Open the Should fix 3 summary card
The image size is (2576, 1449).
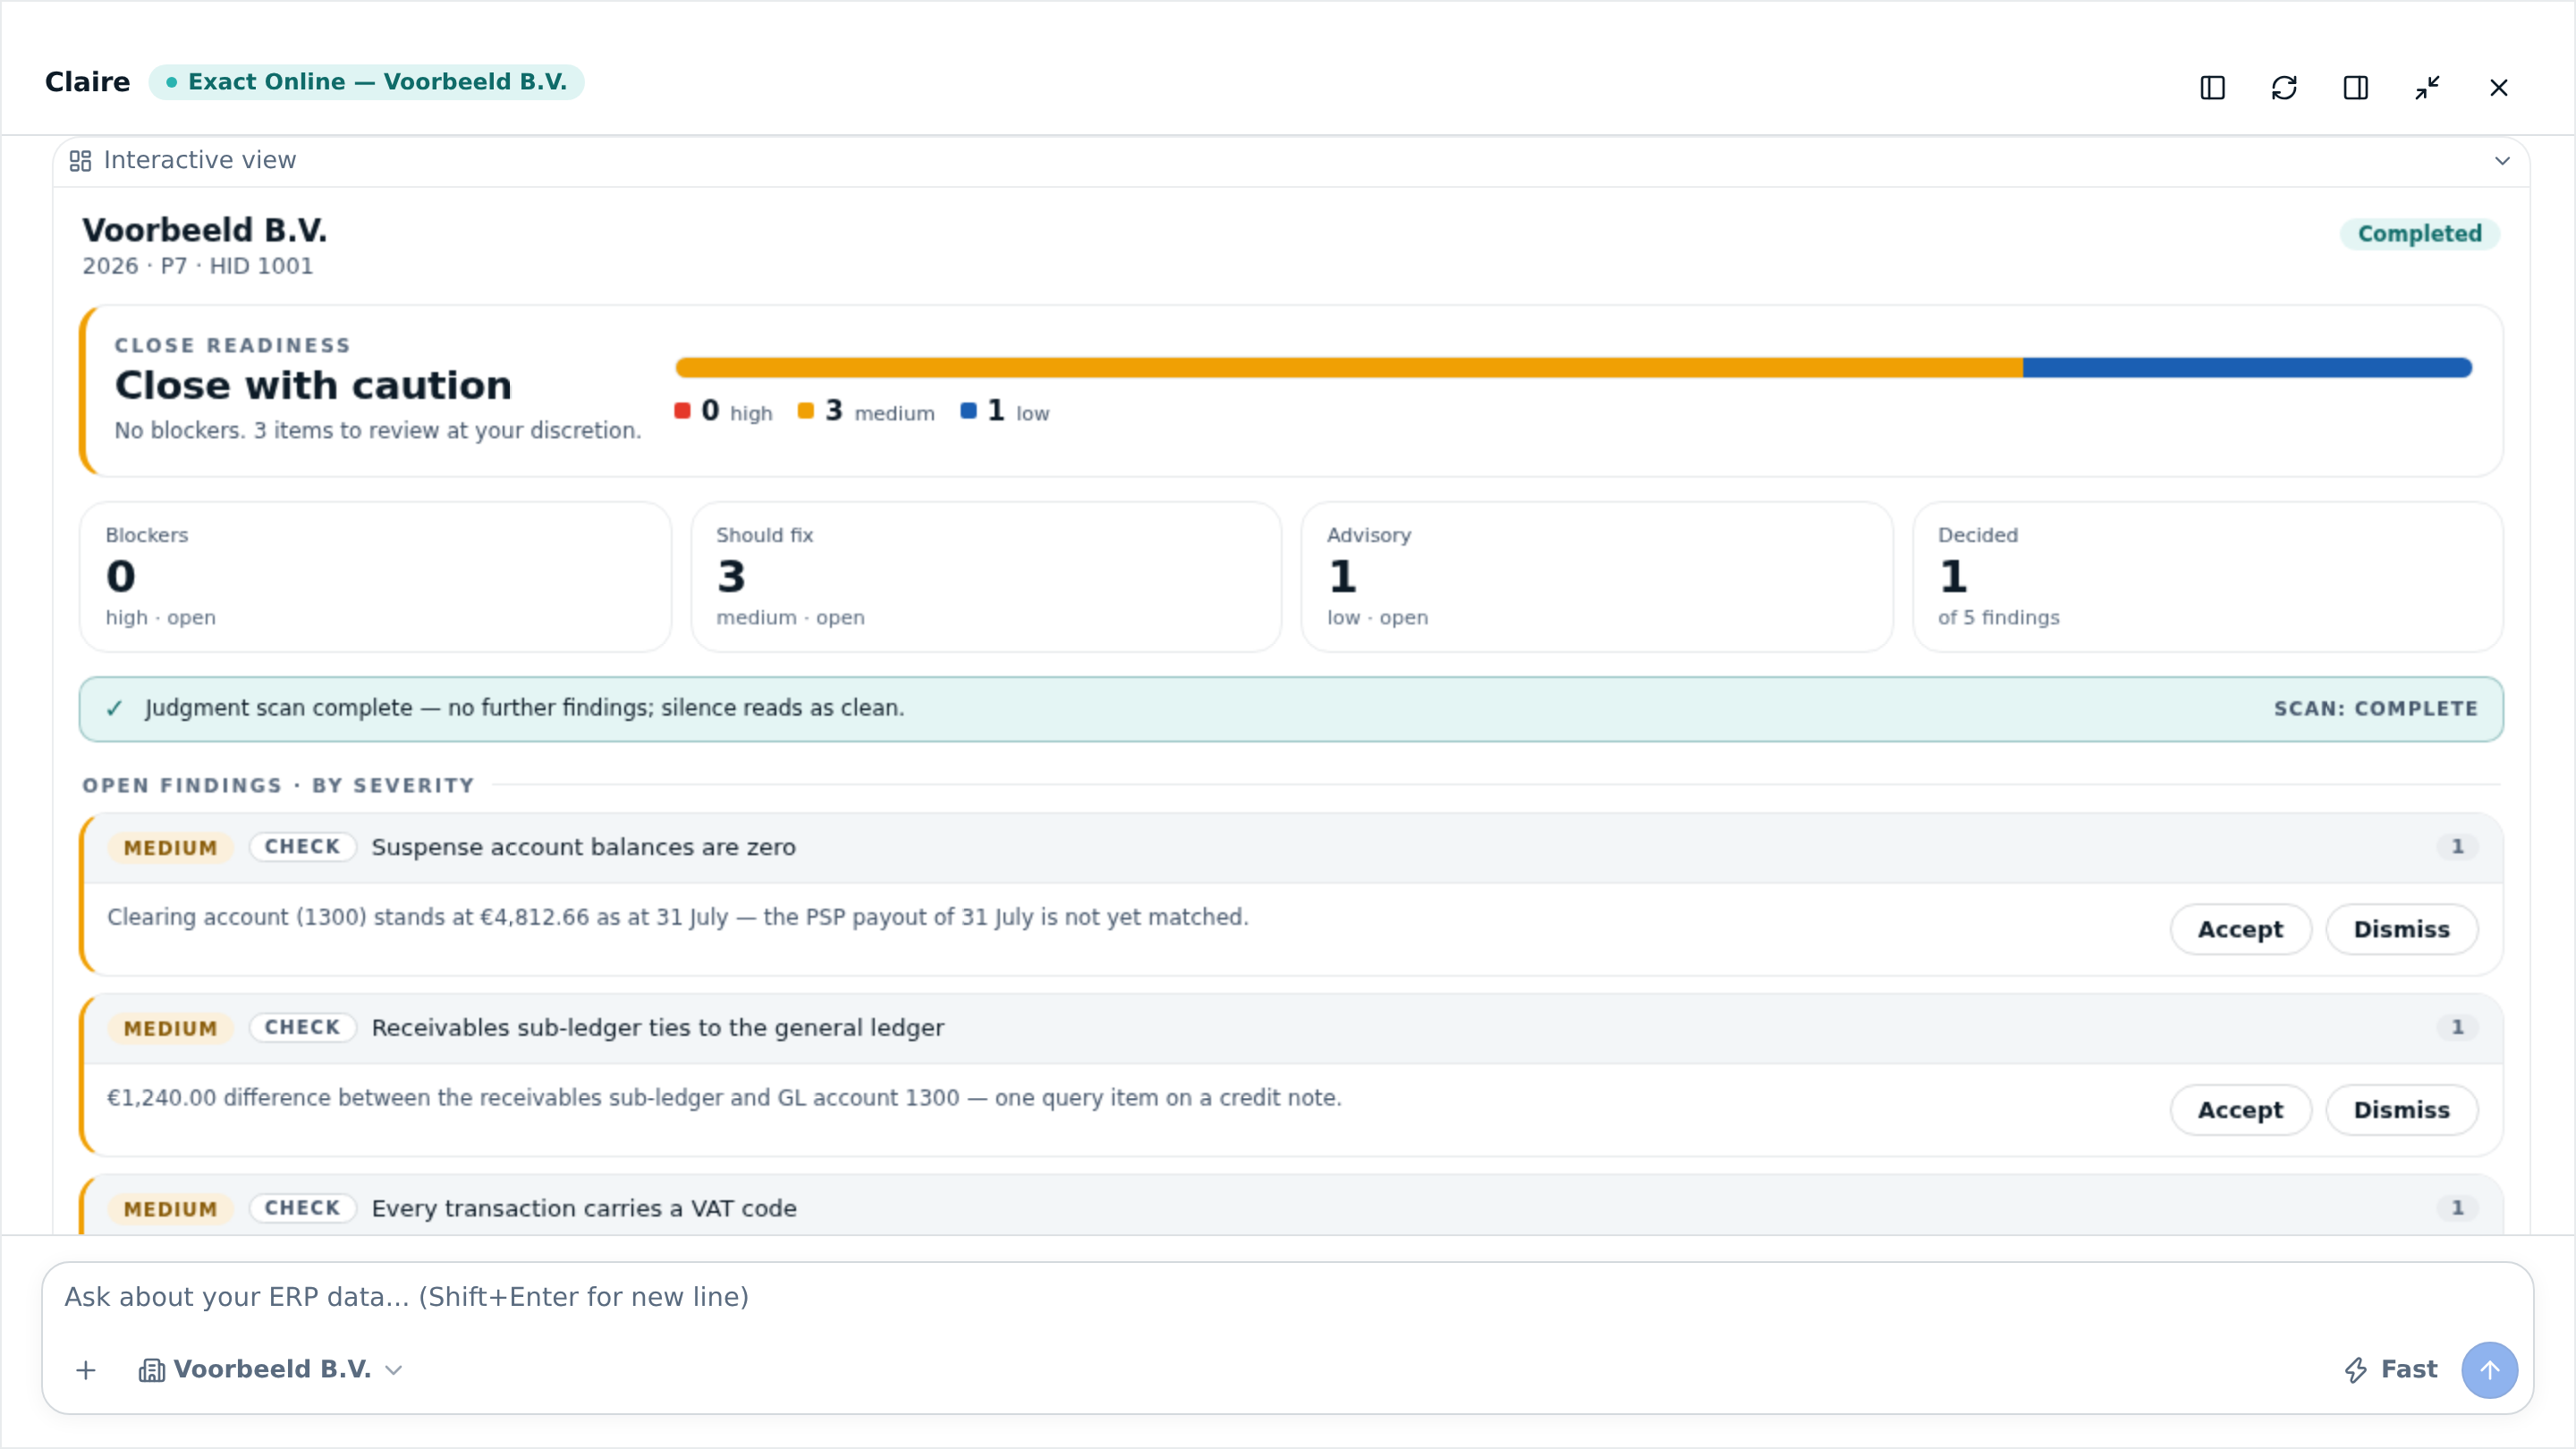986,577
